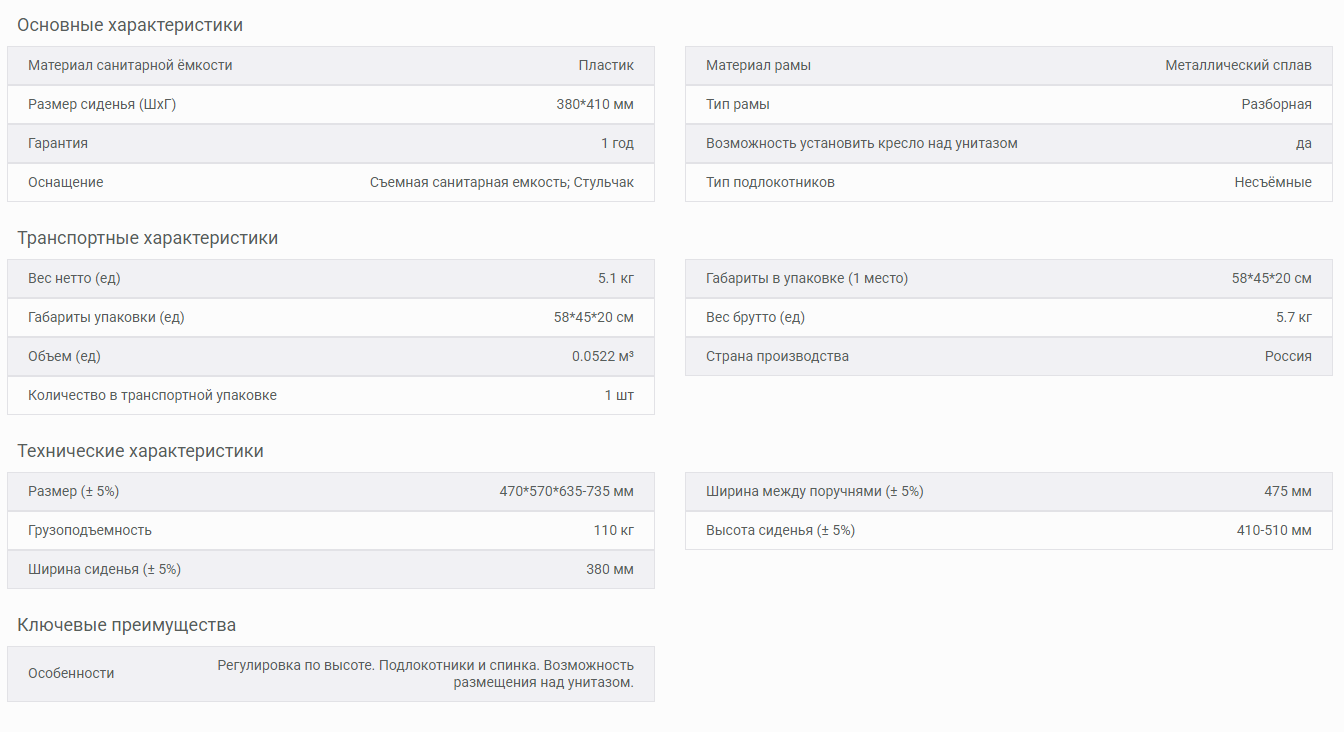Click the seat height value '410-510 мм'
The width and height of the screenshot is (1344, 732).
(1273, 530)
